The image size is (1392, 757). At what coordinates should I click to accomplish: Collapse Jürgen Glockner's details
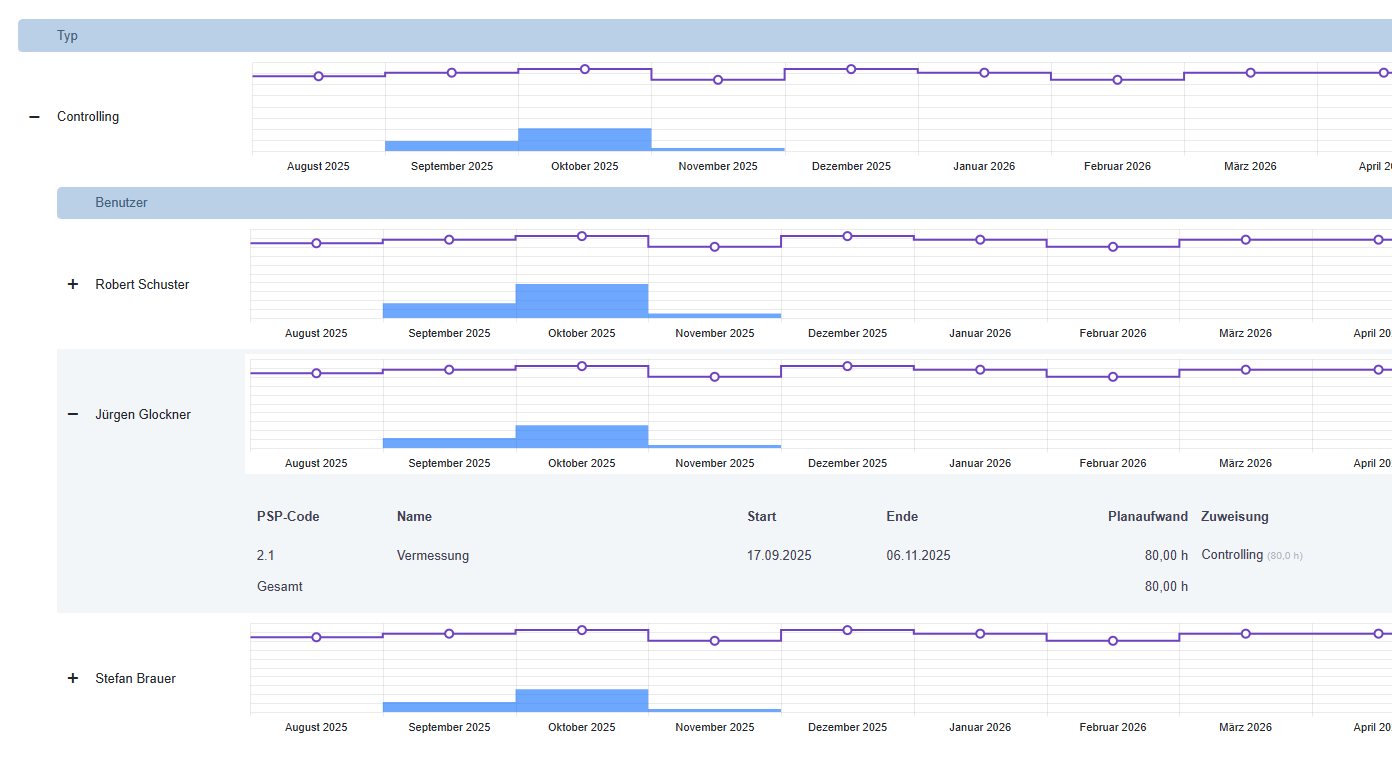(72, 415)
